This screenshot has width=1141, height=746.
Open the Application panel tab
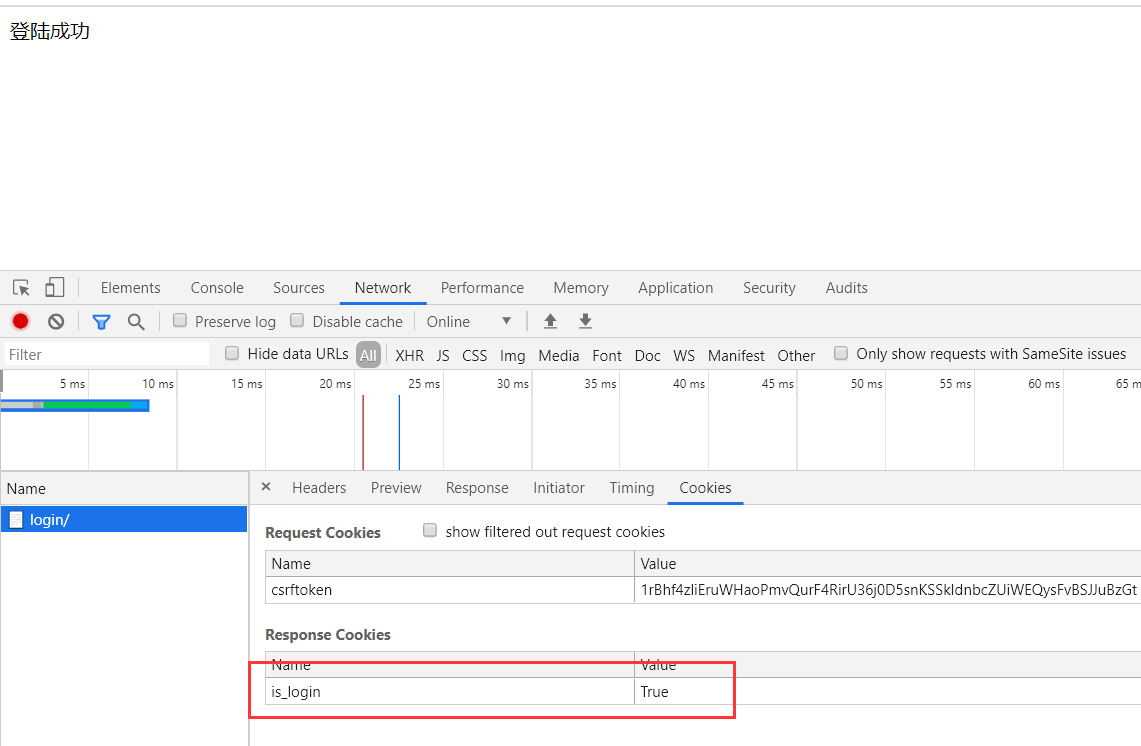click(675, 287)
